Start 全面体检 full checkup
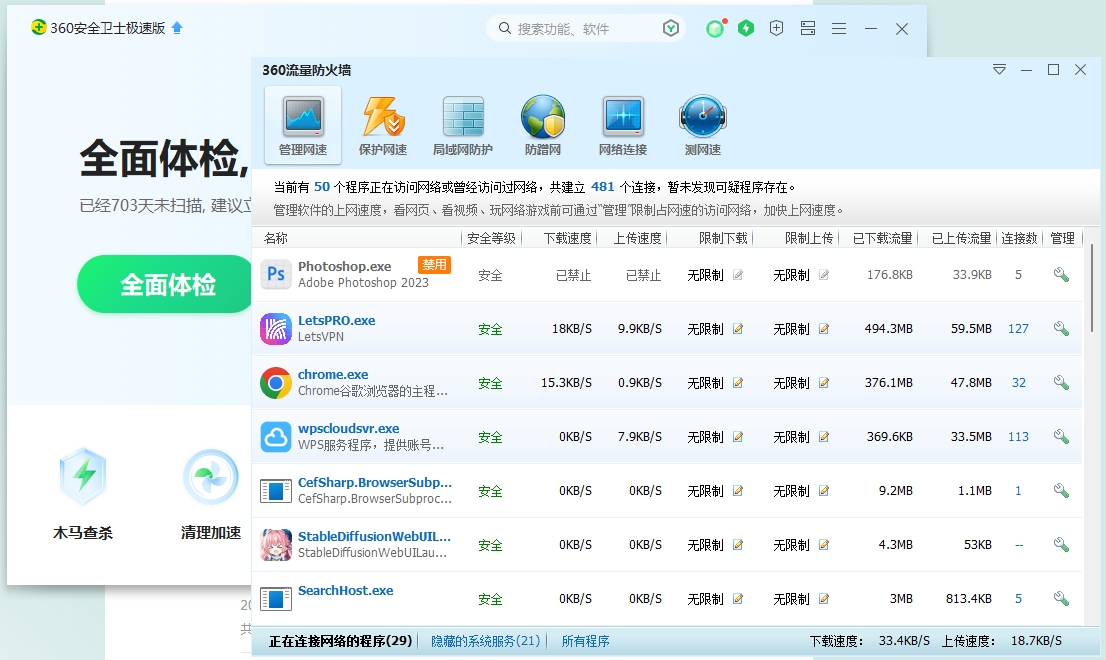The width and height of the screenshot is (1106, 660). click(x=165, y=284)
